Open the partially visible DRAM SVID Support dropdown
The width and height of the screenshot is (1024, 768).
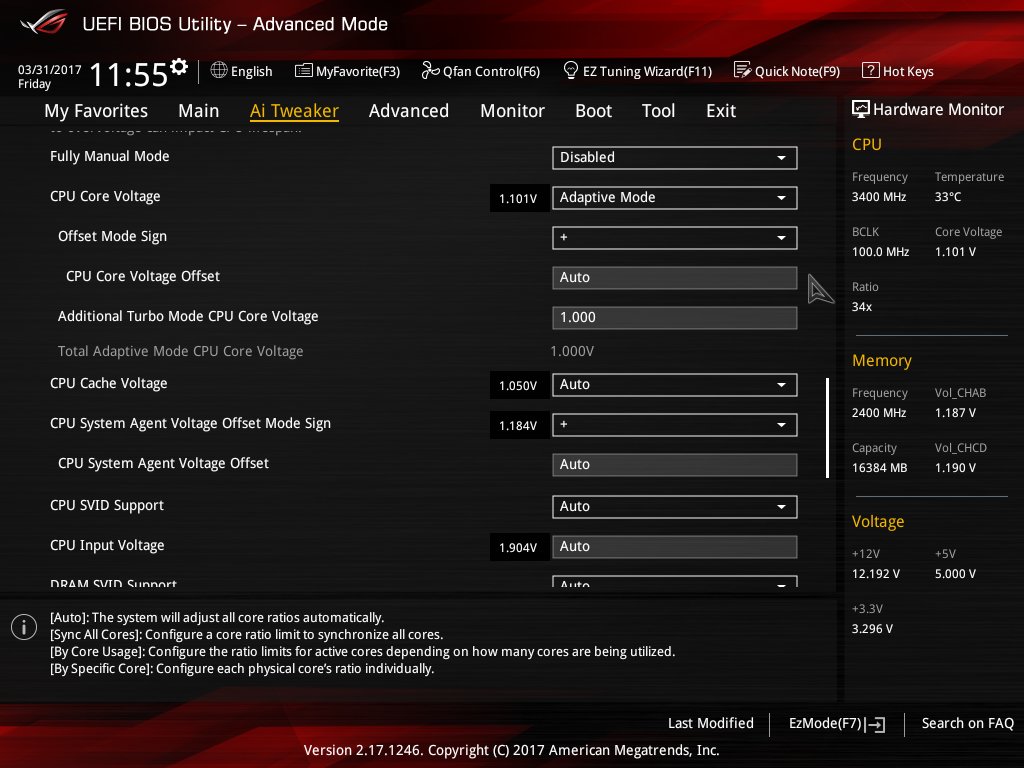[675, 581]
